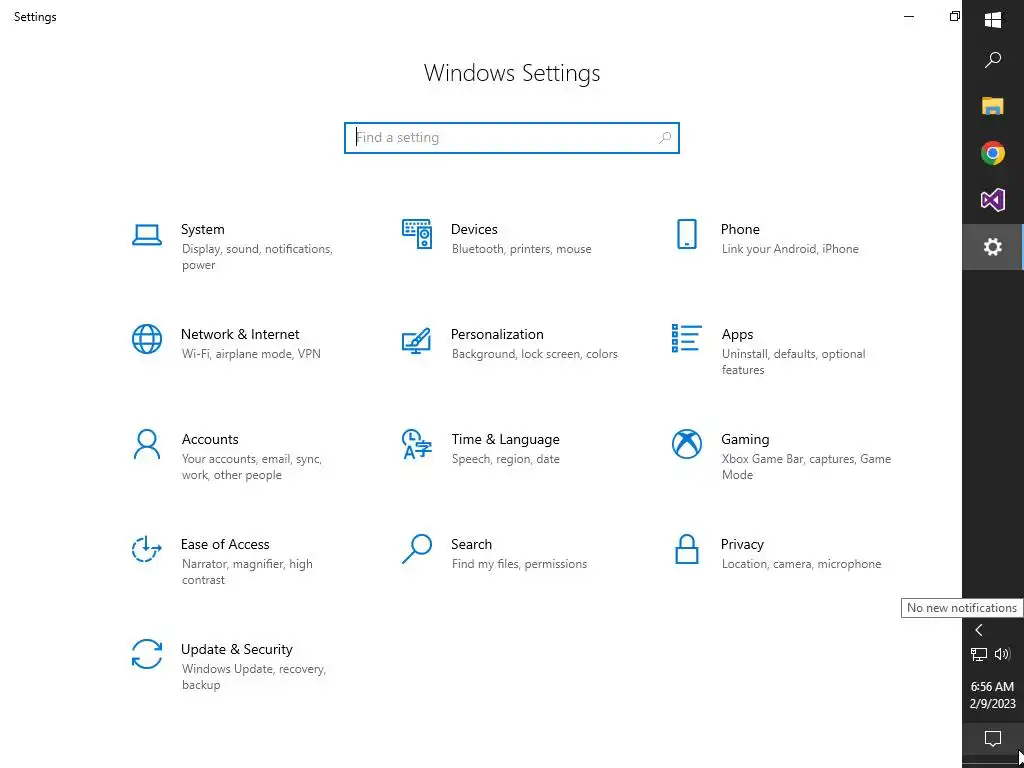This screenshot has width=1024, height=768.
Task: Click the Ease of Access heading
Action: 225,545
